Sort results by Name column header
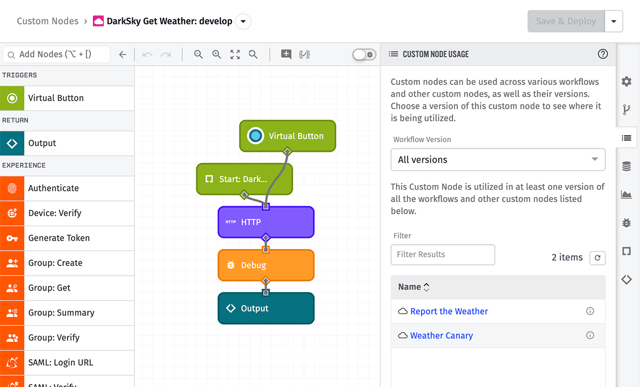The image size is (640, 387). 413,287
